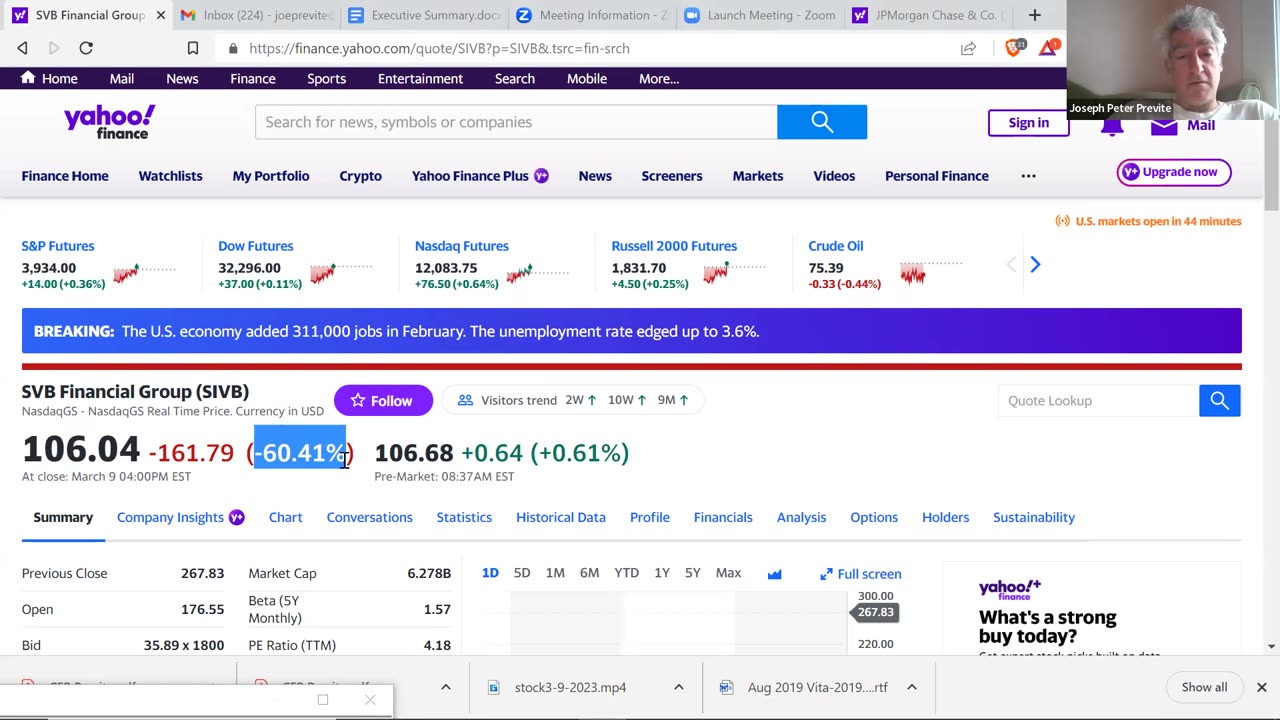Click visitors trend people icon

pos(465,400)
